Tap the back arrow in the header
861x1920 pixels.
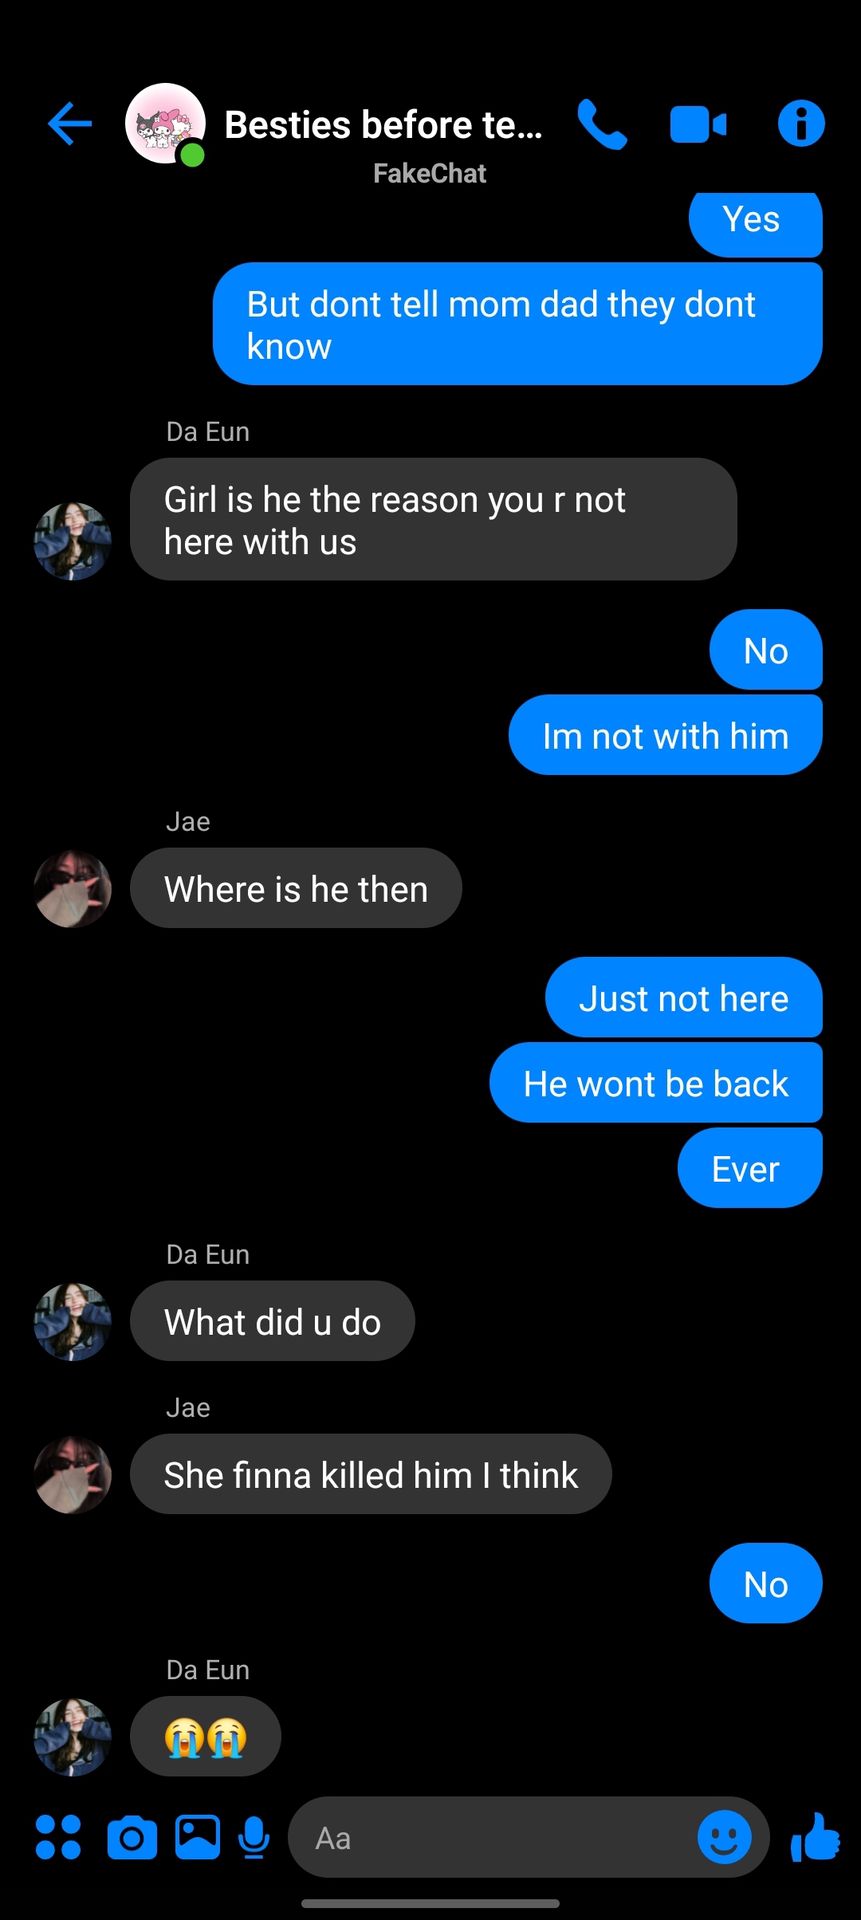(70, 124)
